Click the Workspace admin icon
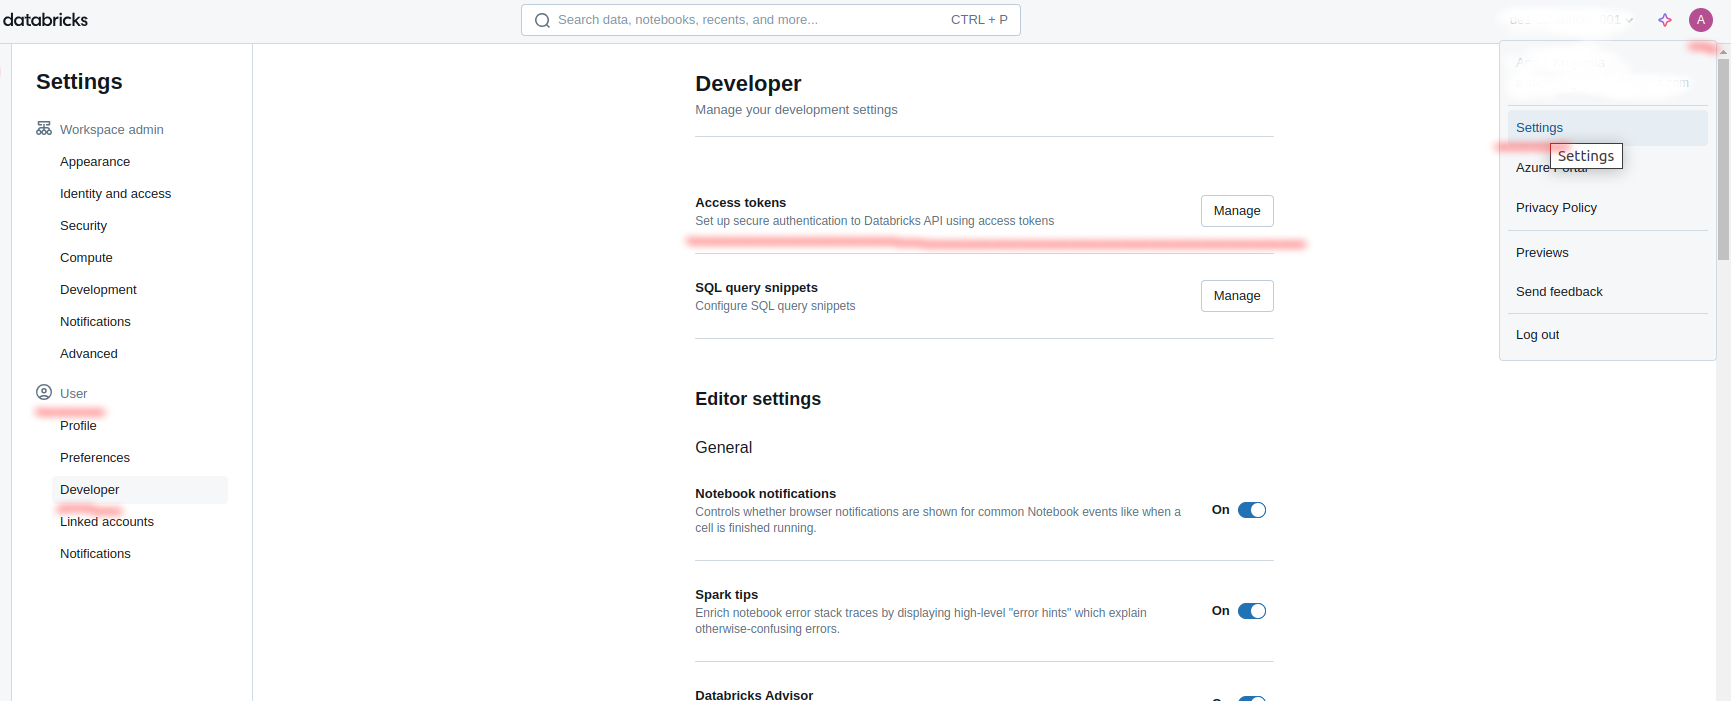Image resolution: width=1731 pixels, height=701 pixels. click(44, 129)
